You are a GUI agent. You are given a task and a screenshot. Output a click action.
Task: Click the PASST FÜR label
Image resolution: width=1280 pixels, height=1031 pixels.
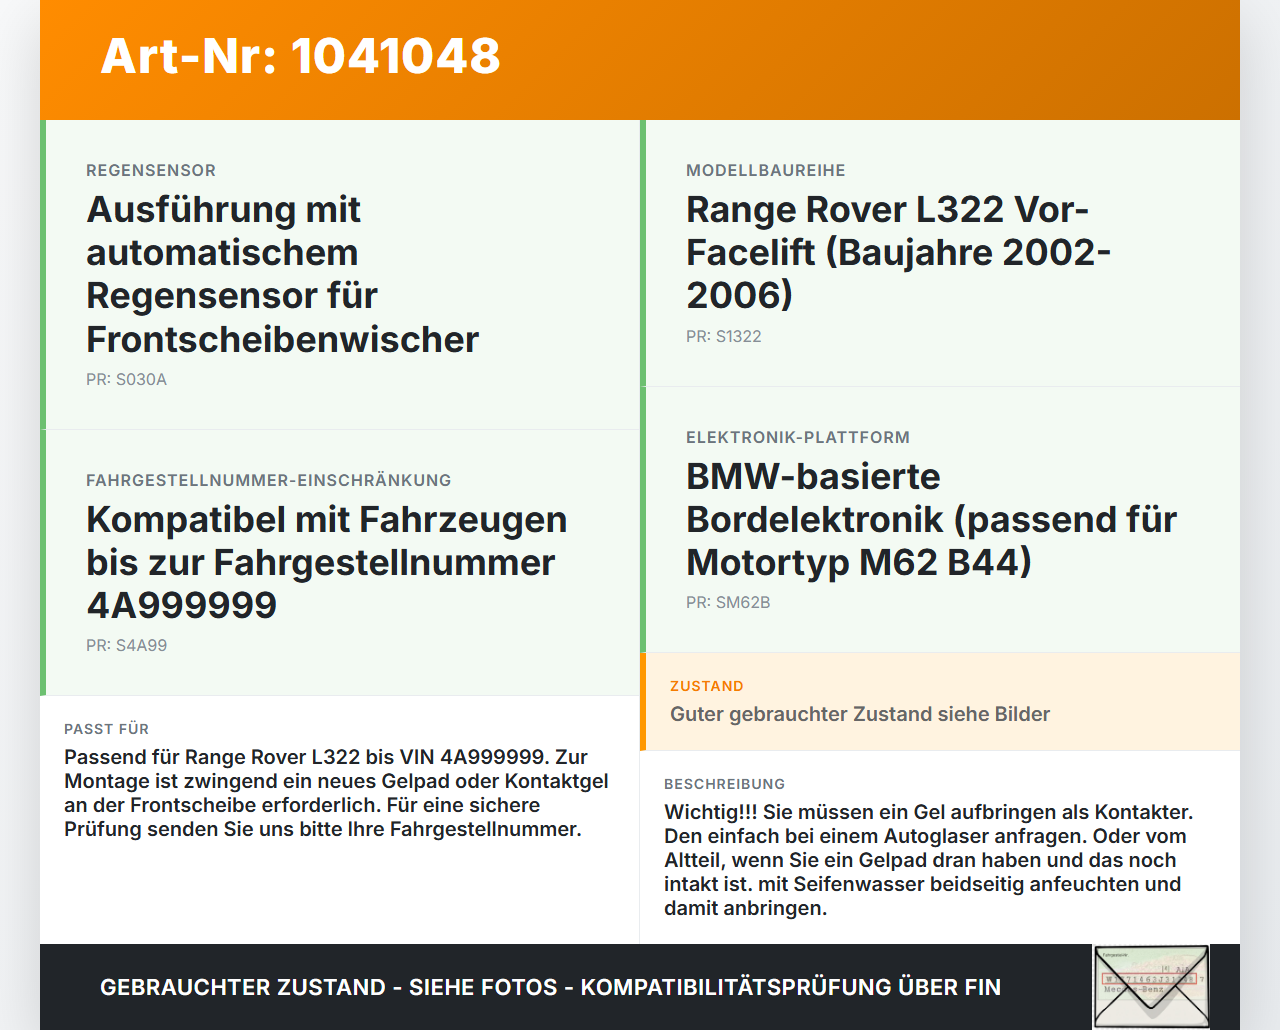click(x=107, y=729)
